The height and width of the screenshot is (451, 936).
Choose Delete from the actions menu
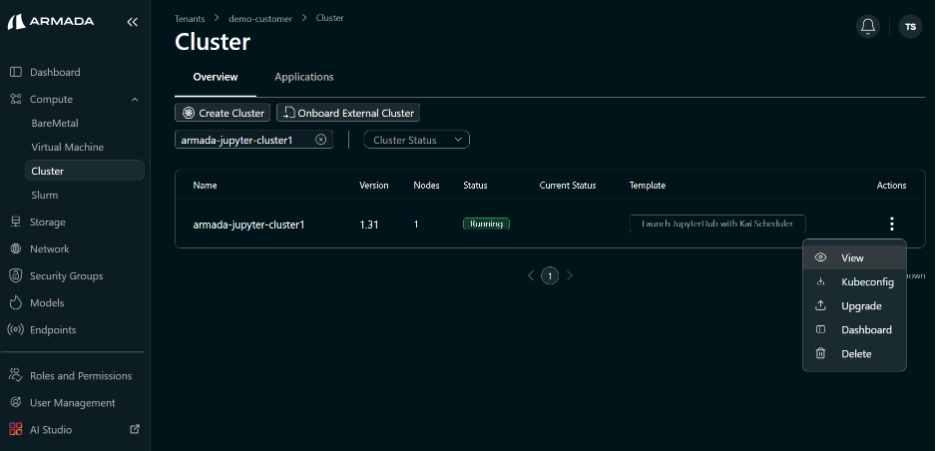854,353
